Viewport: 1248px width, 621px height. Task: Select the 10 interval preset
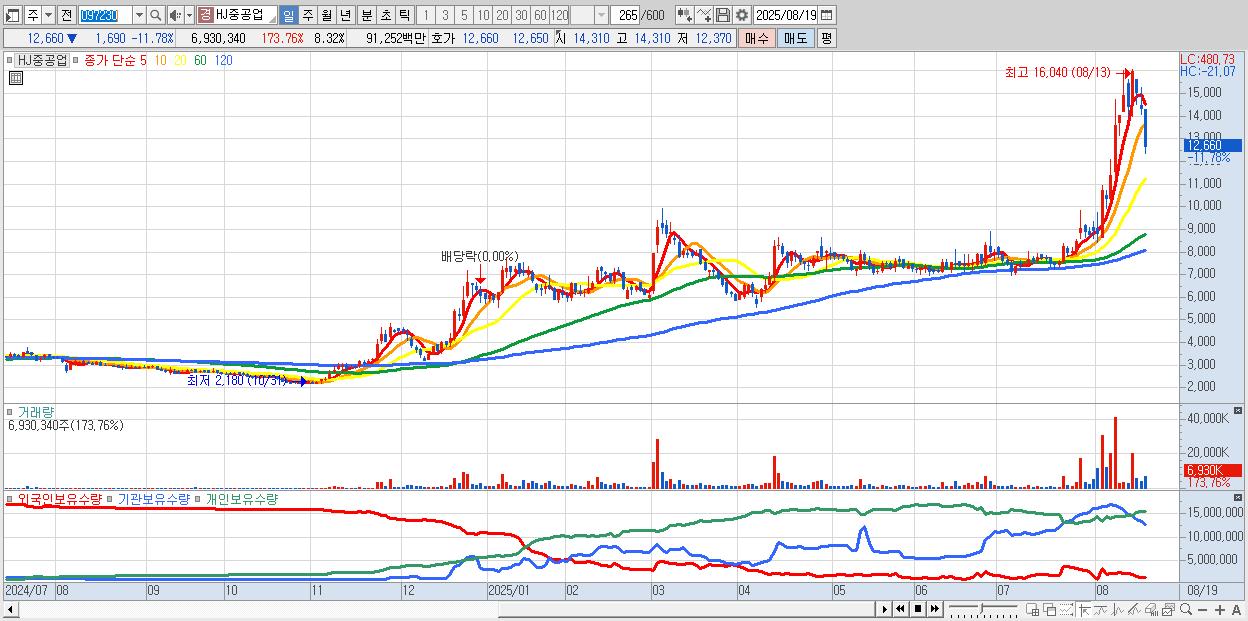click(483, 15)
